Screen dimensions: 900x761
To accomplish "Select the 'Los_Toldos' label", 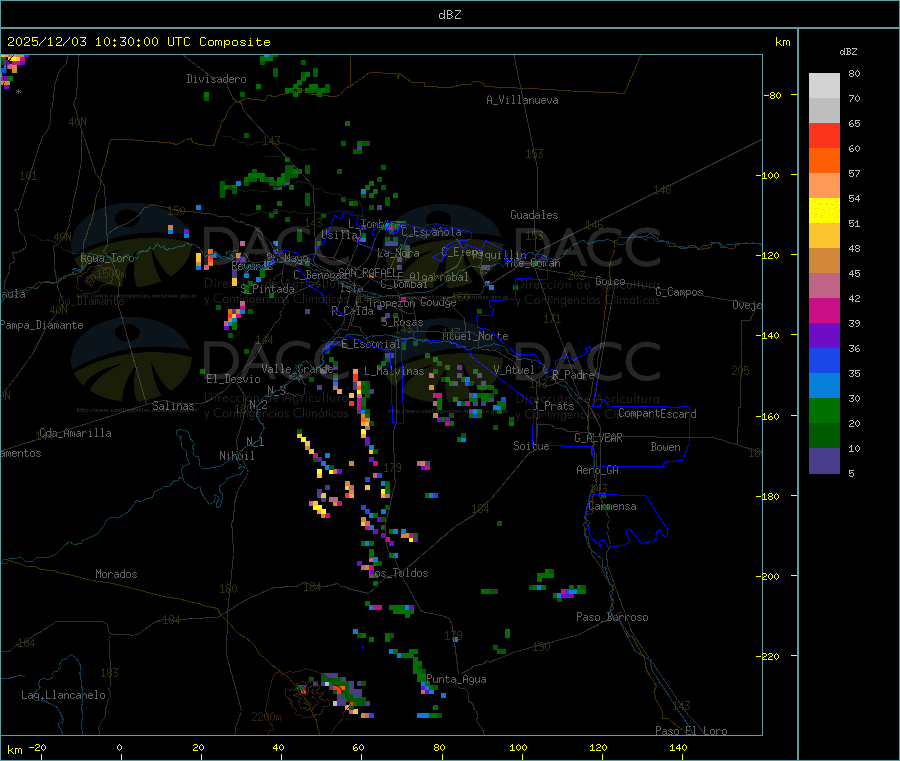I will tap(398, 573).
